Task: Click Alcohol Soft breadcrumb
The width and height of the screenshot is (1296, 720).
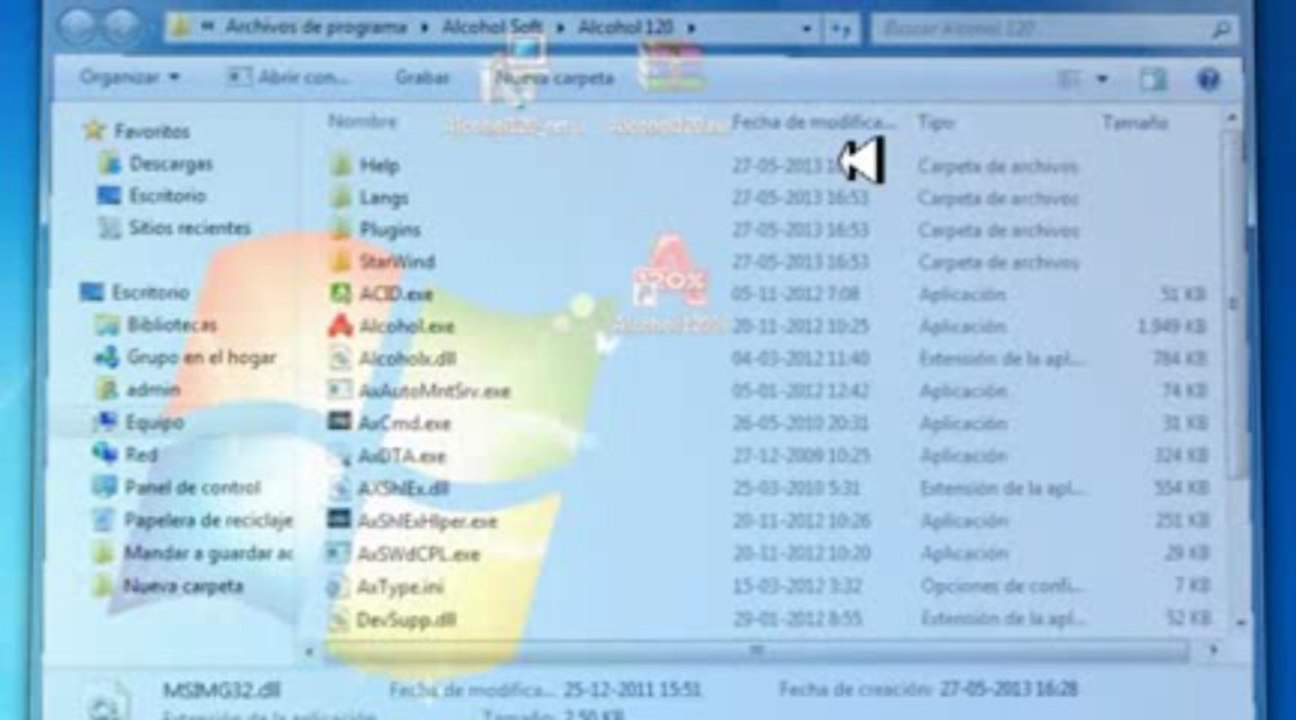Action: coord(492,28)
